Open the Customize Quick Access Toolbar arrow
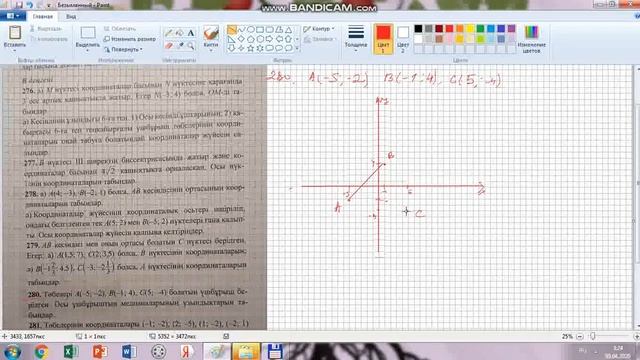This screenshot has width=640, height=360. [x=49, y=5]
